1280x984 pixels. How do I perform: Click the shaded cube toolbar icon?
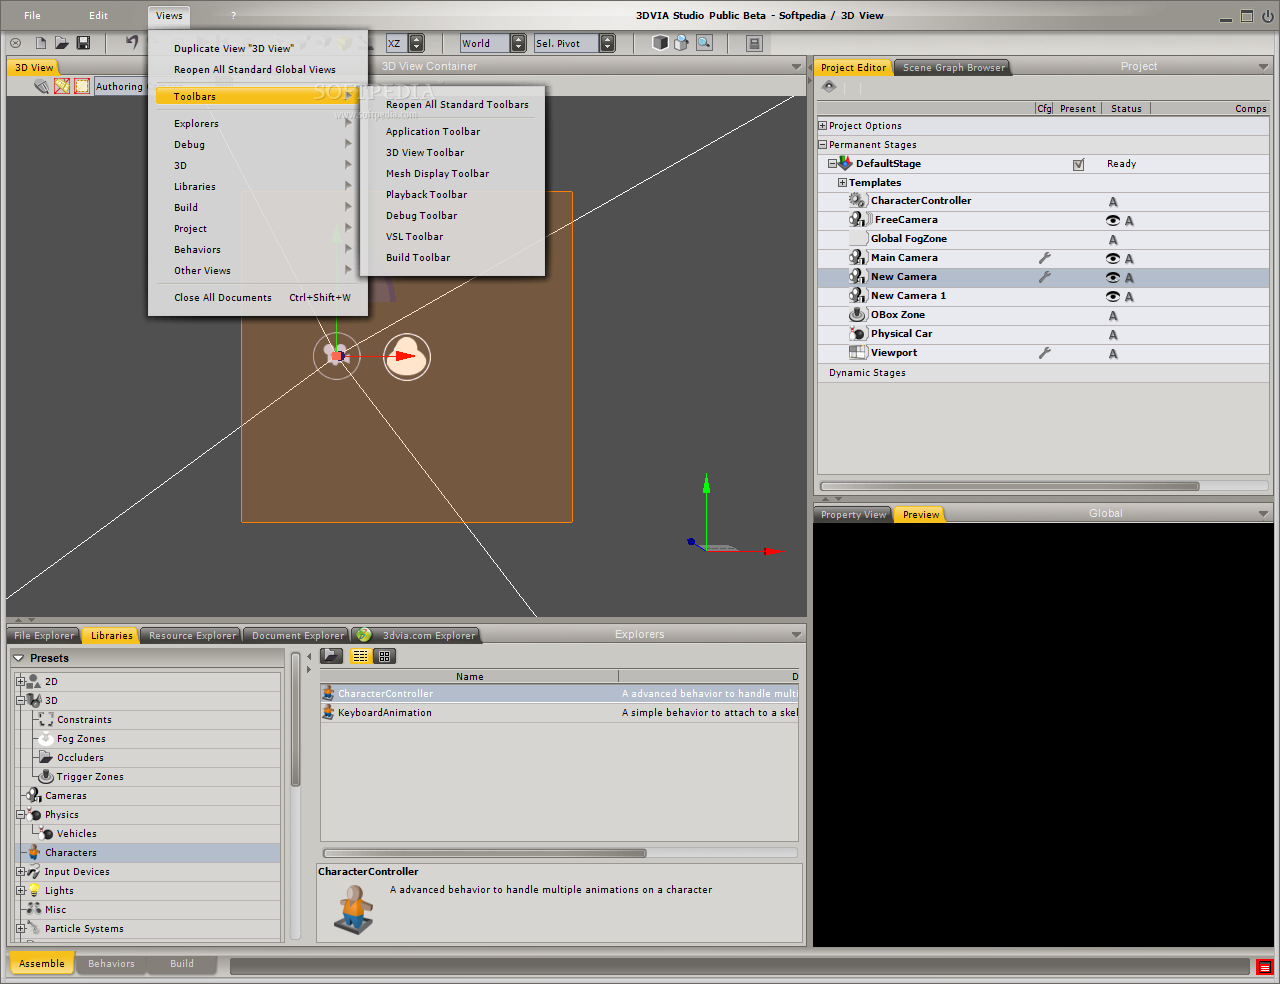[x=660, y=43]
